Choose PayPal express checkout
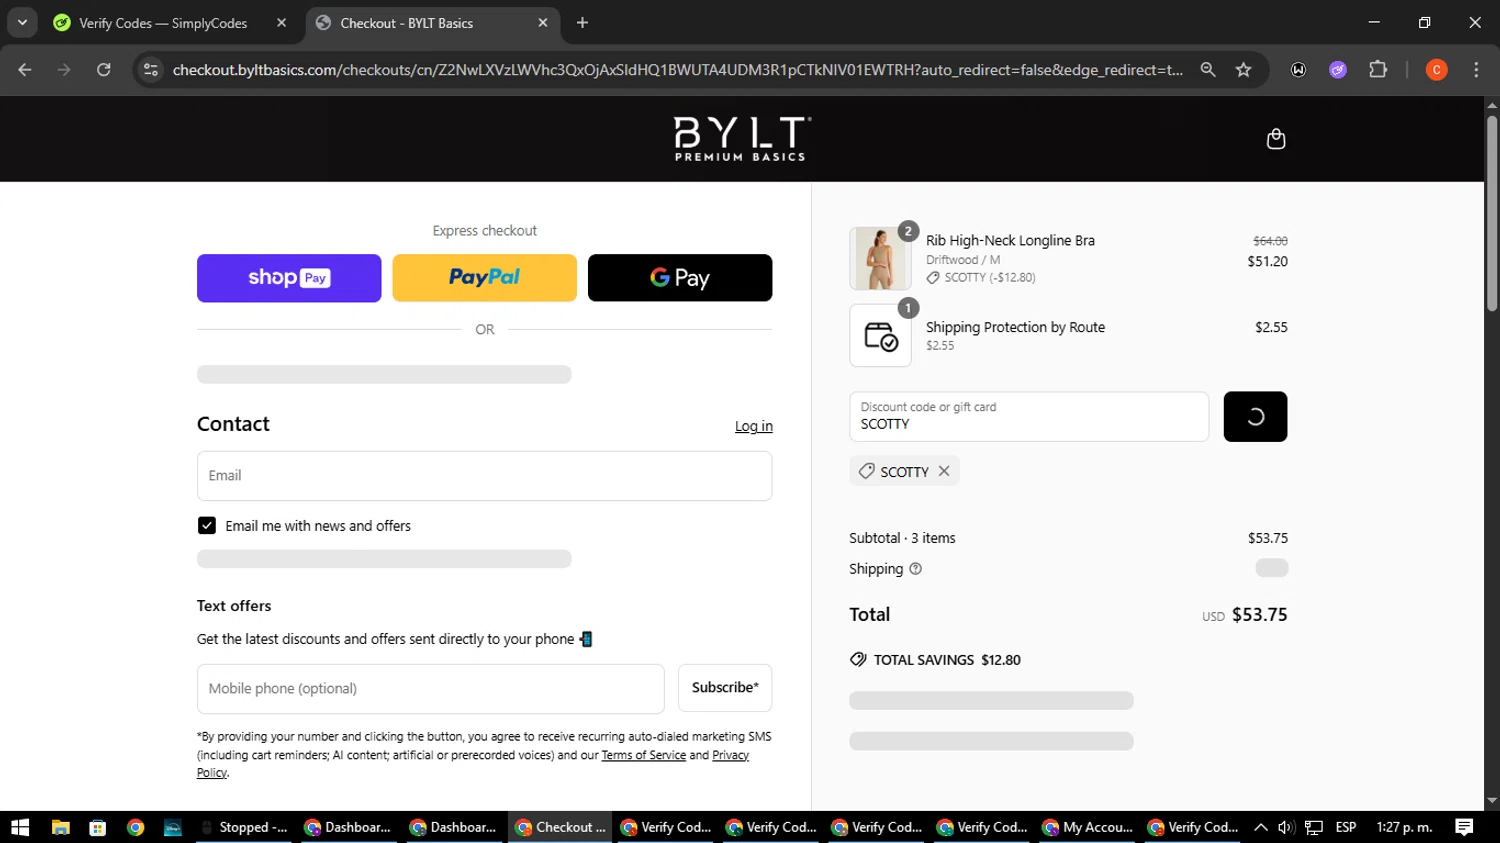The image size is (1500, 843). pos(484,278)
